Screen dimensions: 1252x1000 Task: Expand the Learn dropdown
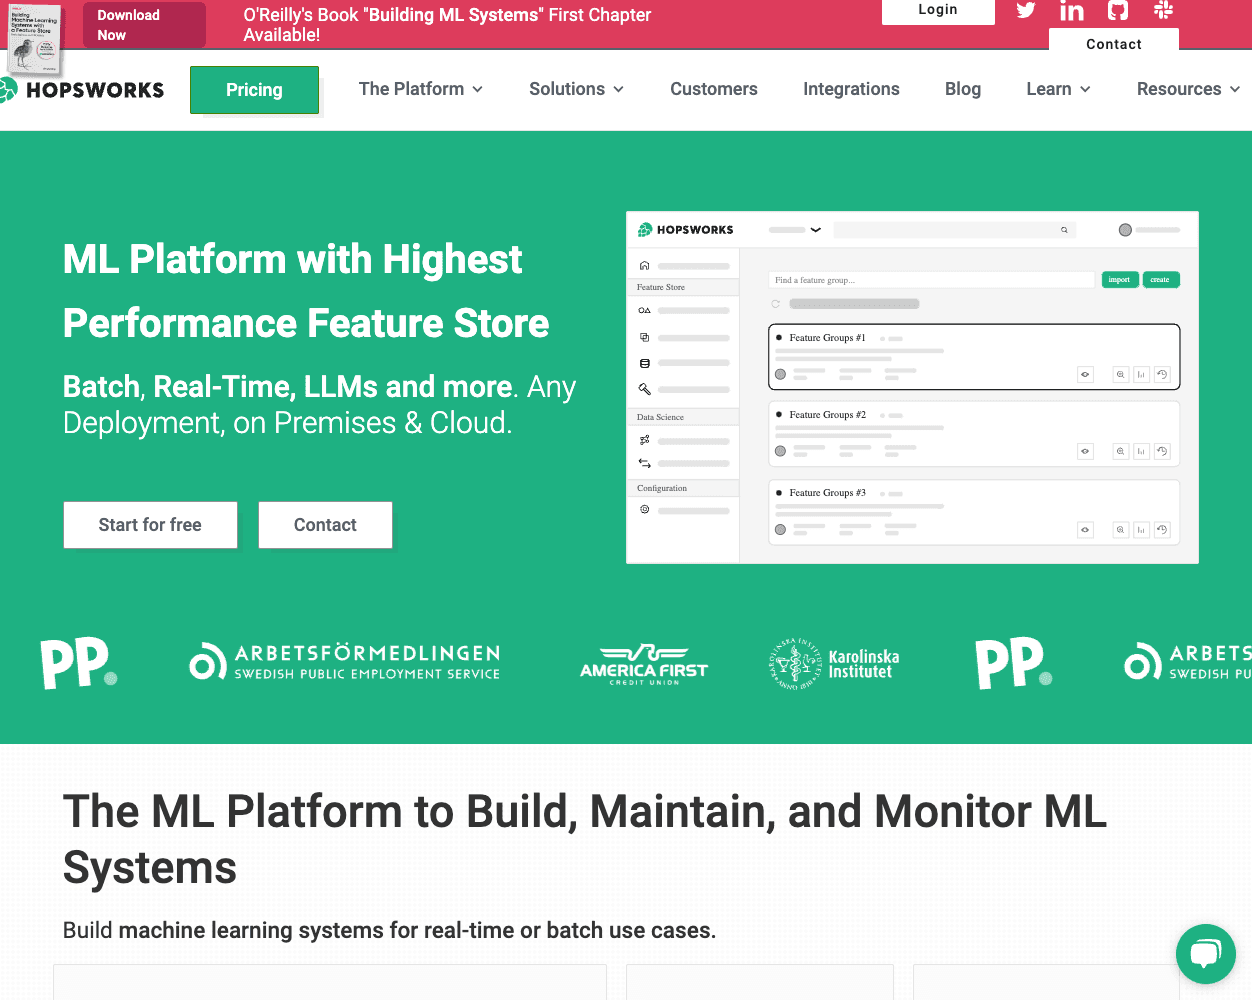[1059, 89]
